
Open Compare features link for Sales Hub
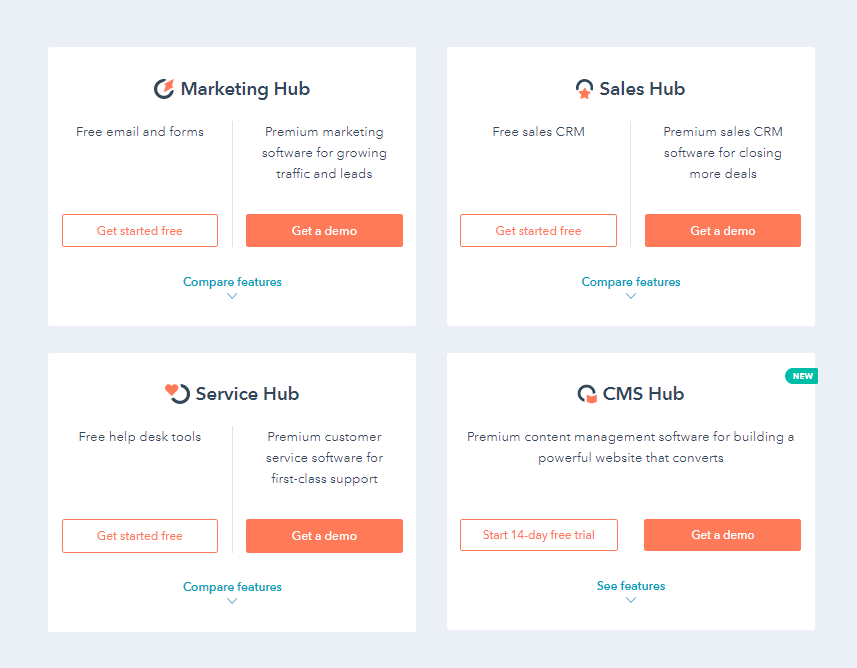pos(631,282)
